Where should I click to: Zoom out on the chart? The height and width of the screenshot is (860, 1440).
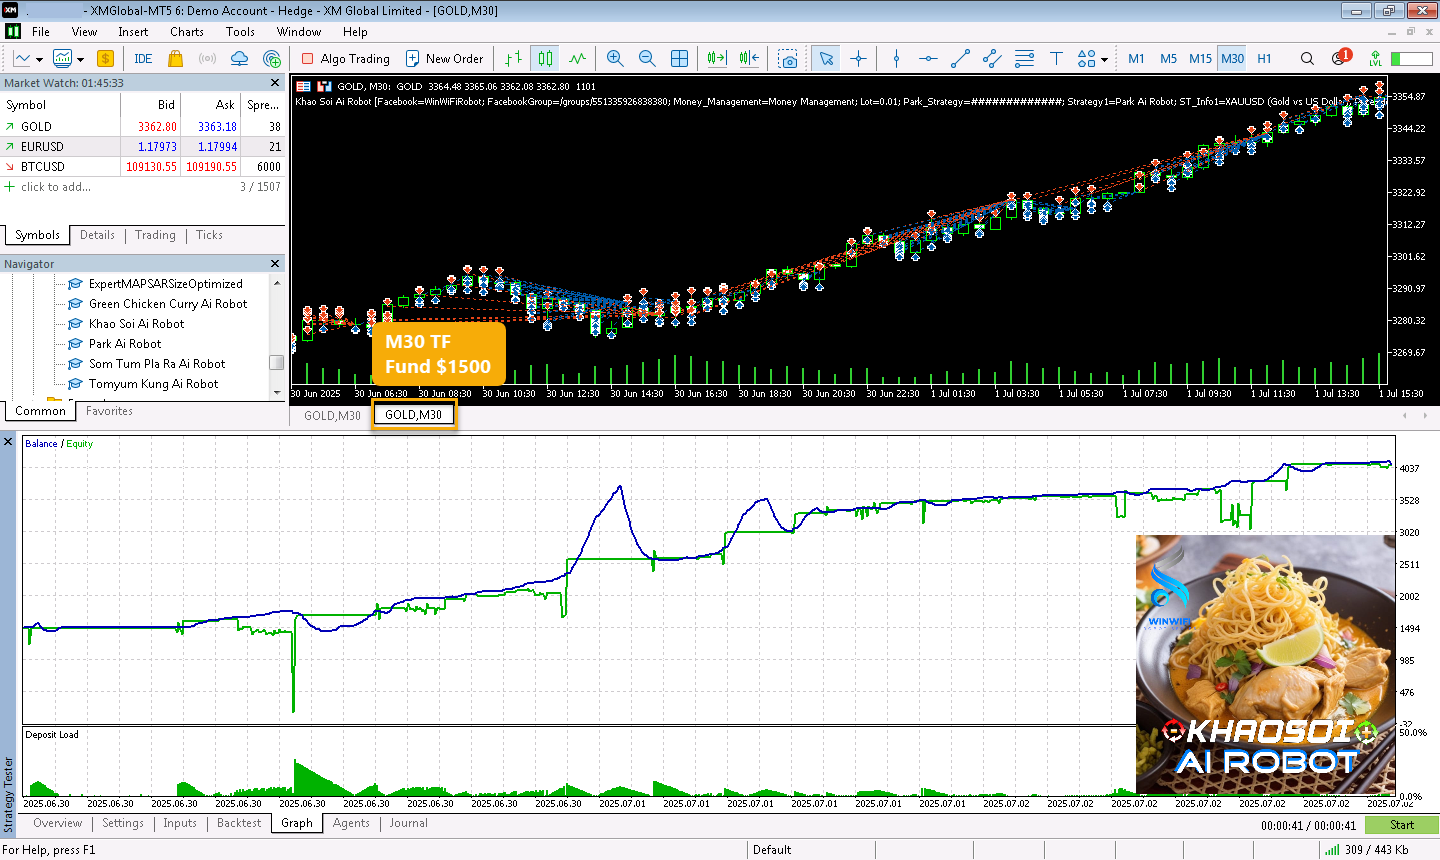point(647,58)
